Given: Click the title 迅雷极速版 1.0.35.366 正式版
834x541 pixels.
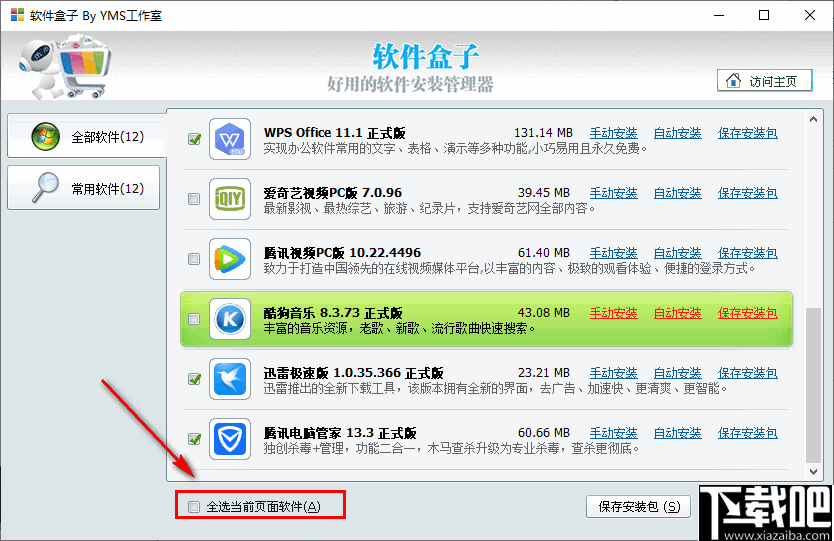Looking at the screenshot, I should tap(353, 373).
